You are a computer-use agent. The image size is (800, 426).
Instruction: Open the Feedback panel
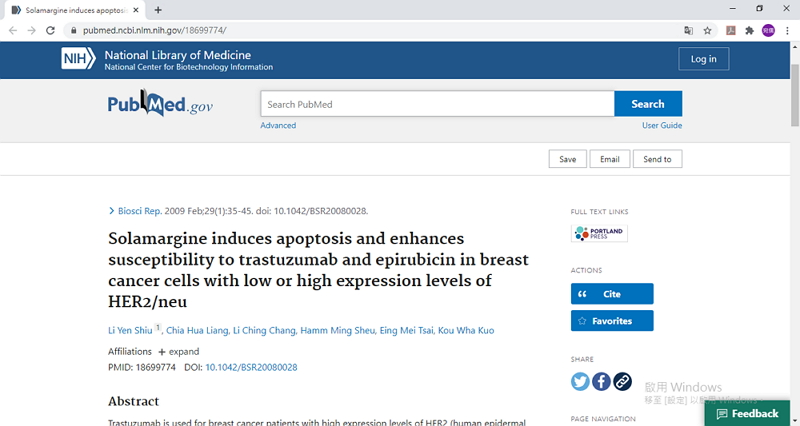[747, 413]
